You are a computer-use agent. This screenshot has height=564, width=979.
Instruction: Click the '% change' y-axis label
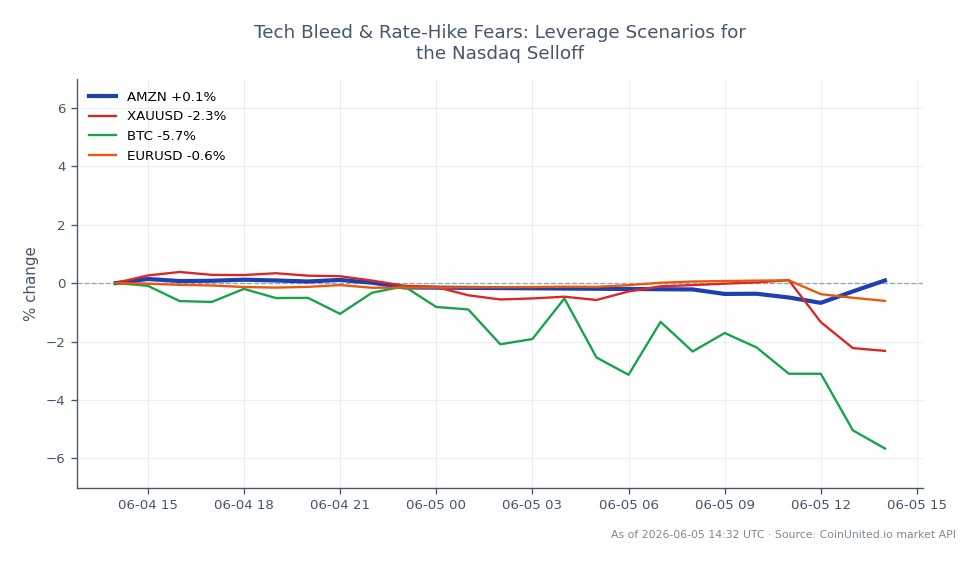[x=29, y=284]
